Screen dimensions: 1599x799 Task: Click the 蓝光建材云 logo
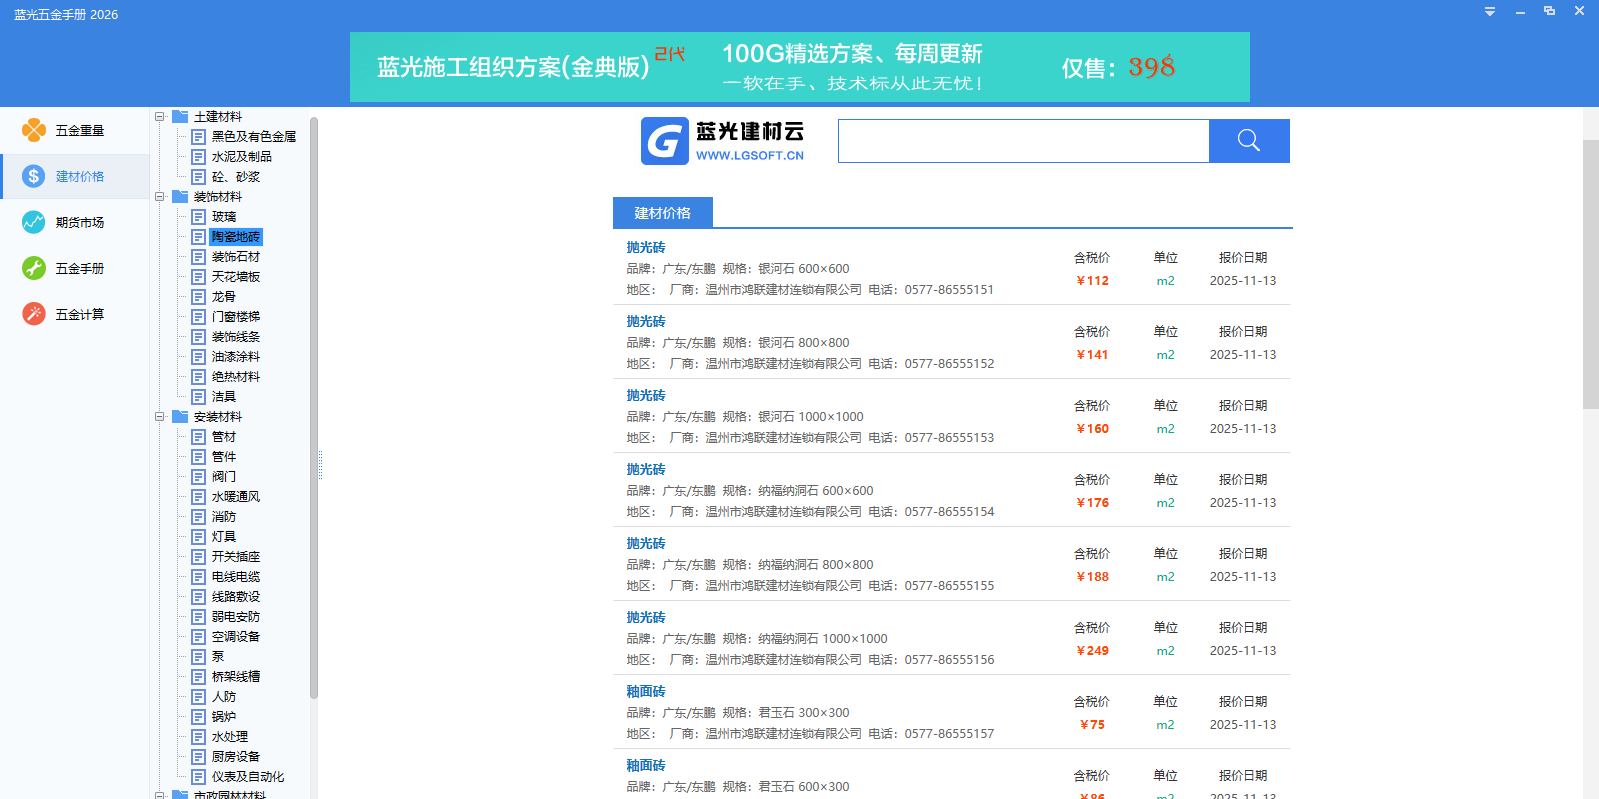[x=722, y=141]
